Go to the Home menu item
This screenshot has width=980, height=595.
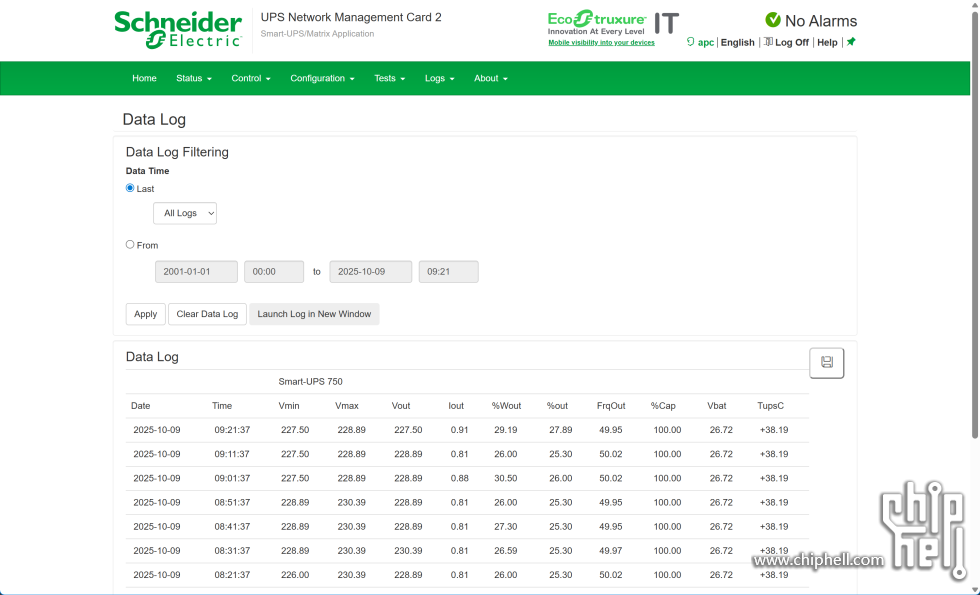coord(144,78)
